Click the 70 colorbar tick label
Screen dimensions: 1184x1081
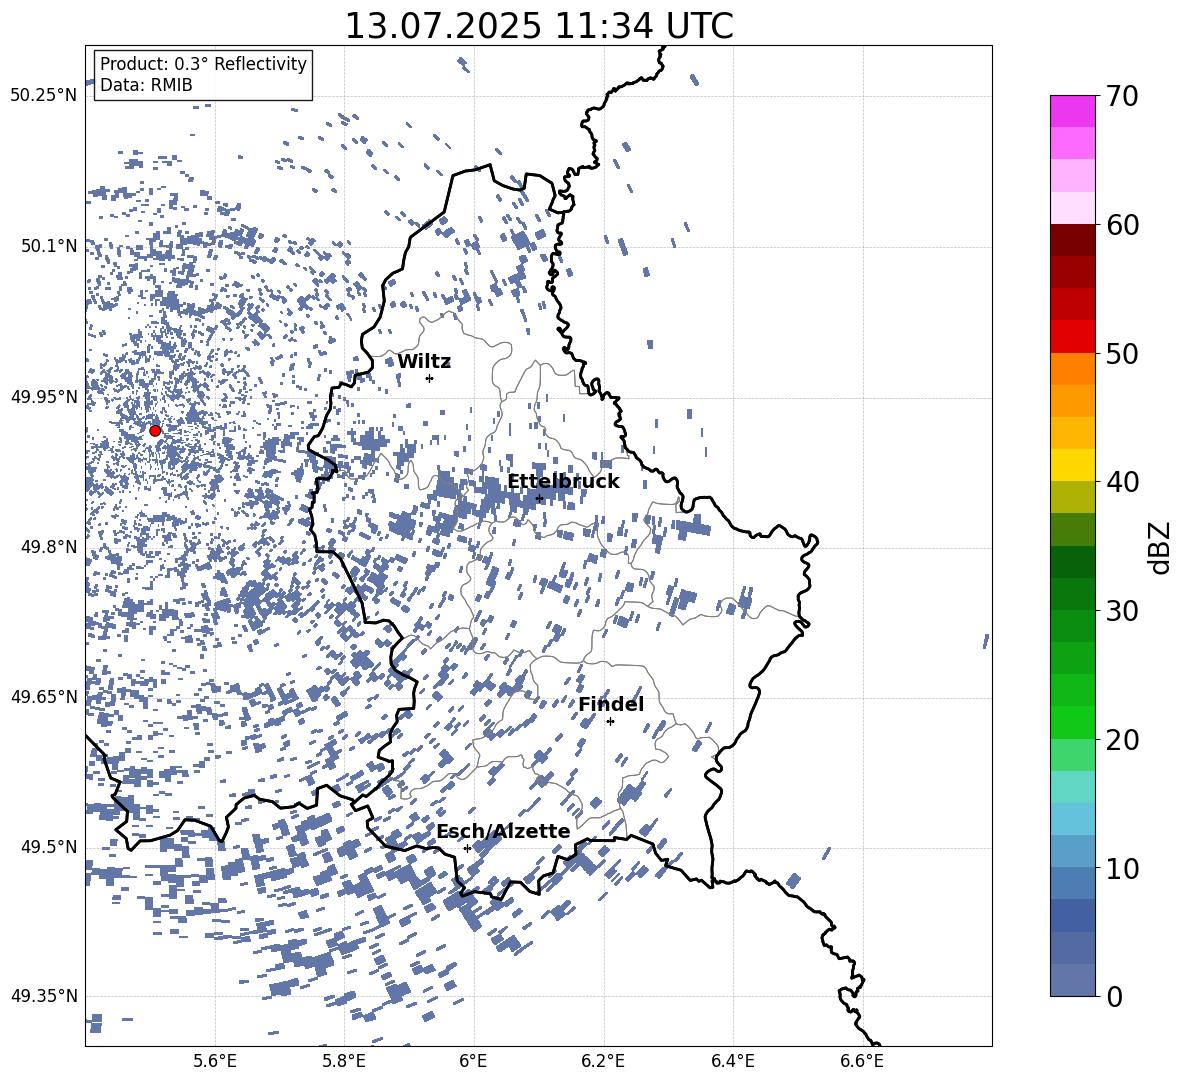coord(1121,96)
